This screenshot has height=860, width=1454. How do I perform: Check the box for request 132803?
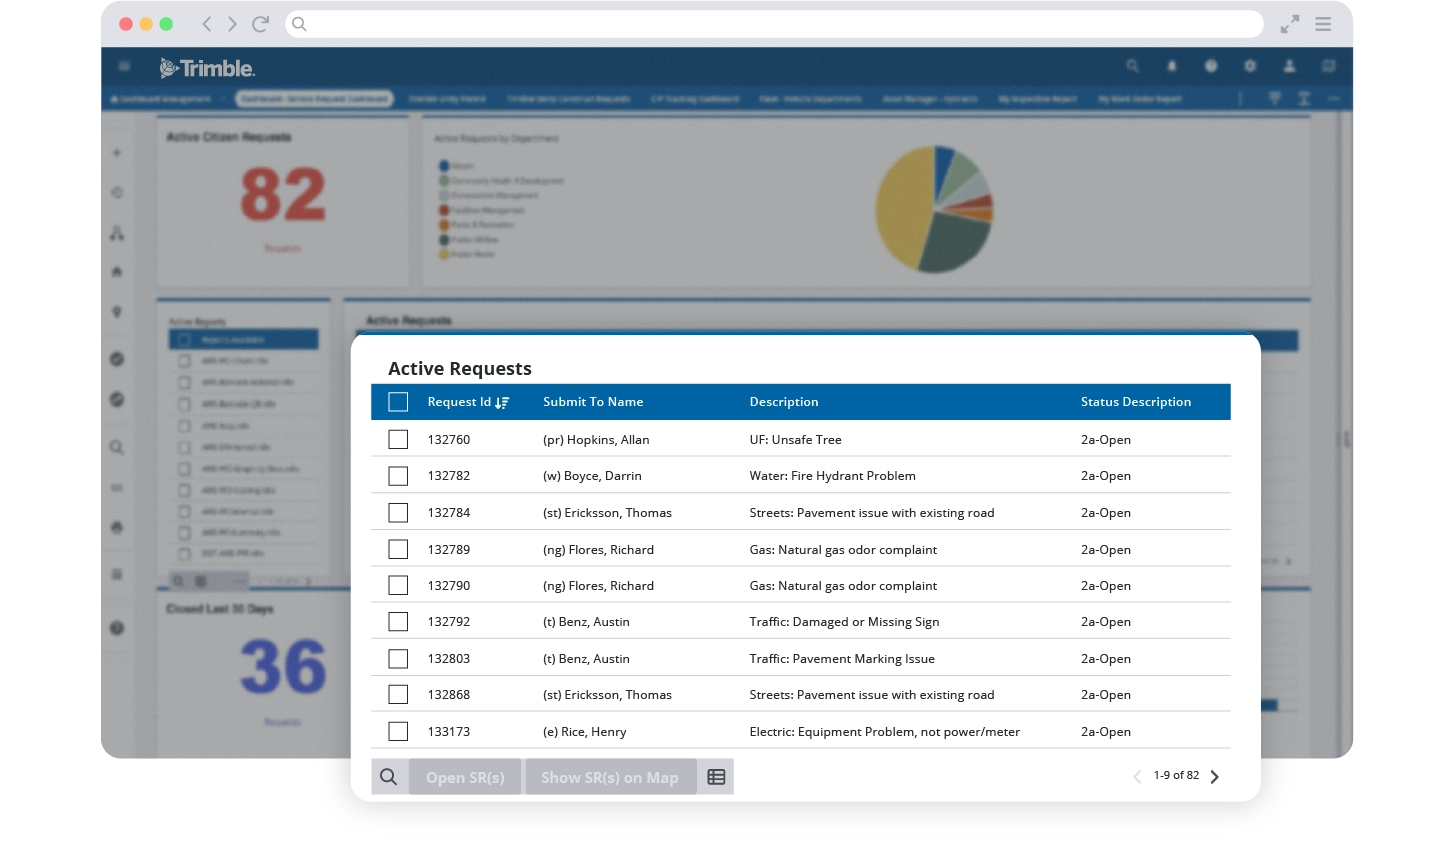[x=398, y=658]
